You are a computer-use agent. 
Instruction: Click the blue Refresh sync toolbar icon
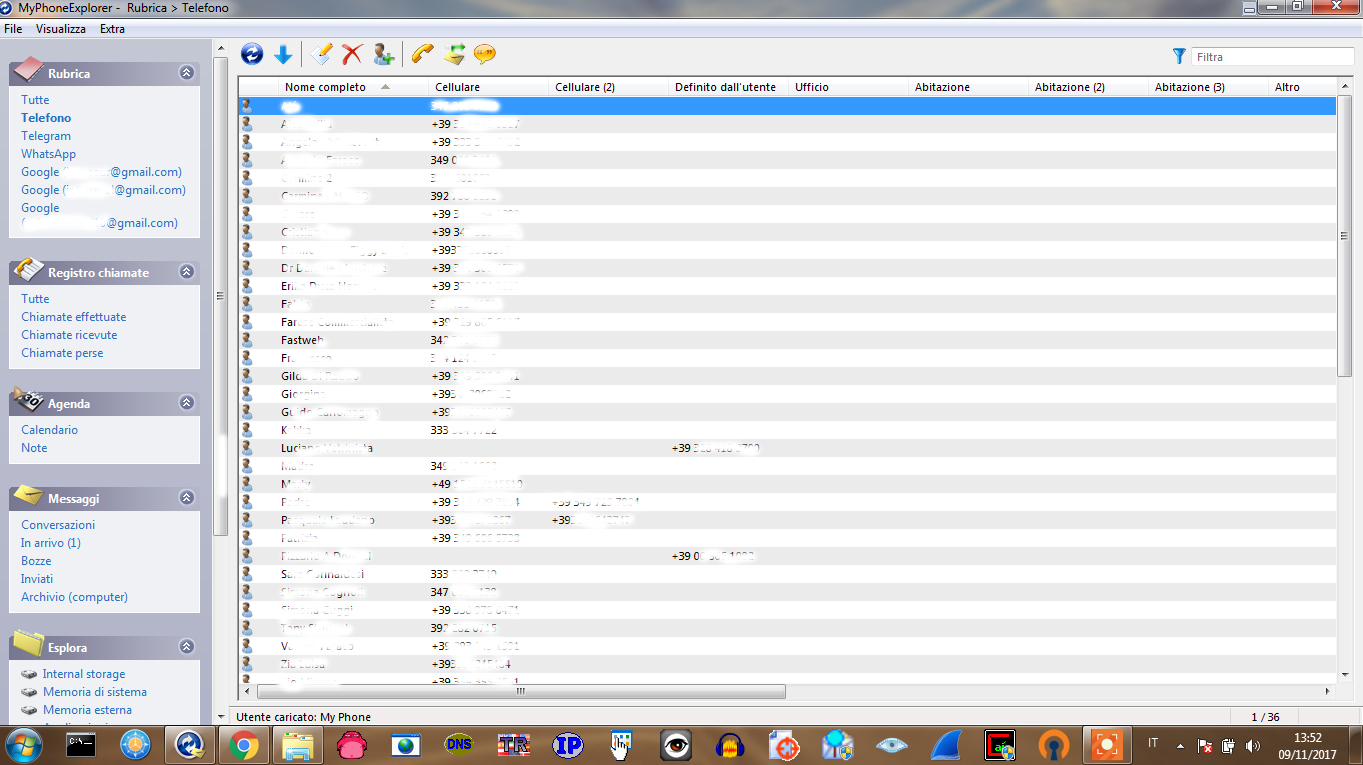point(252,54)
